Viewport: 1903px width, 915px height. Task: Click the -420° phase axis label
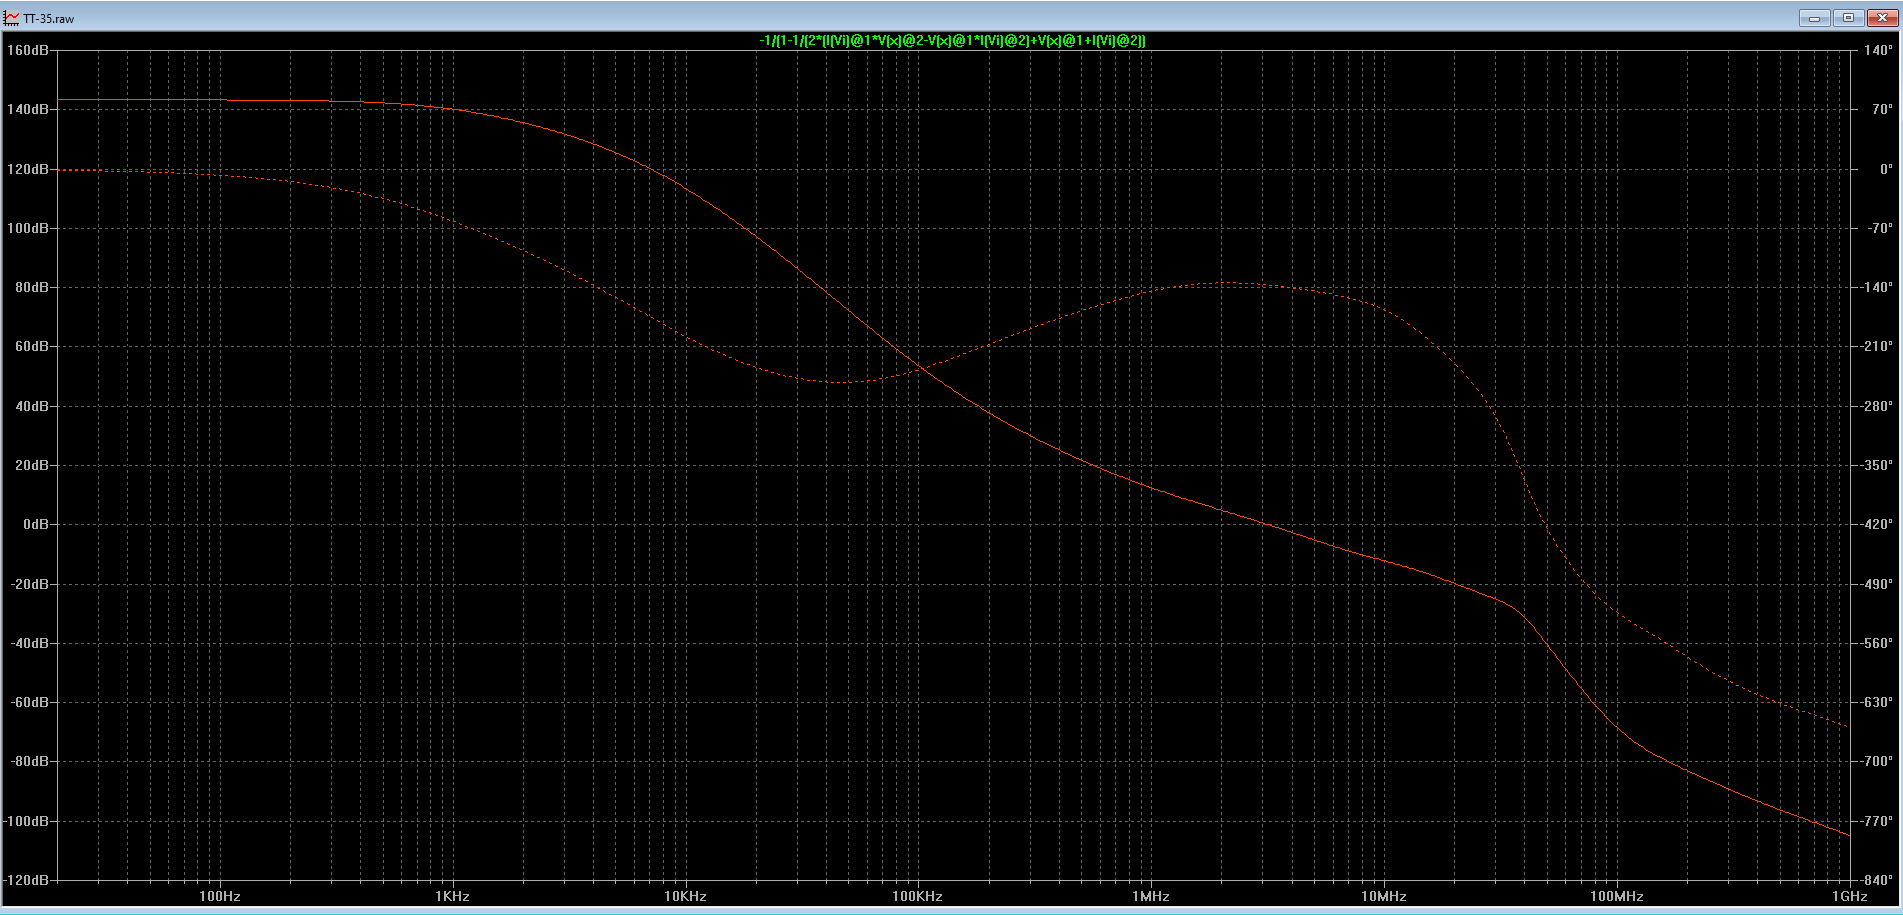click(x=1876, y=524)
